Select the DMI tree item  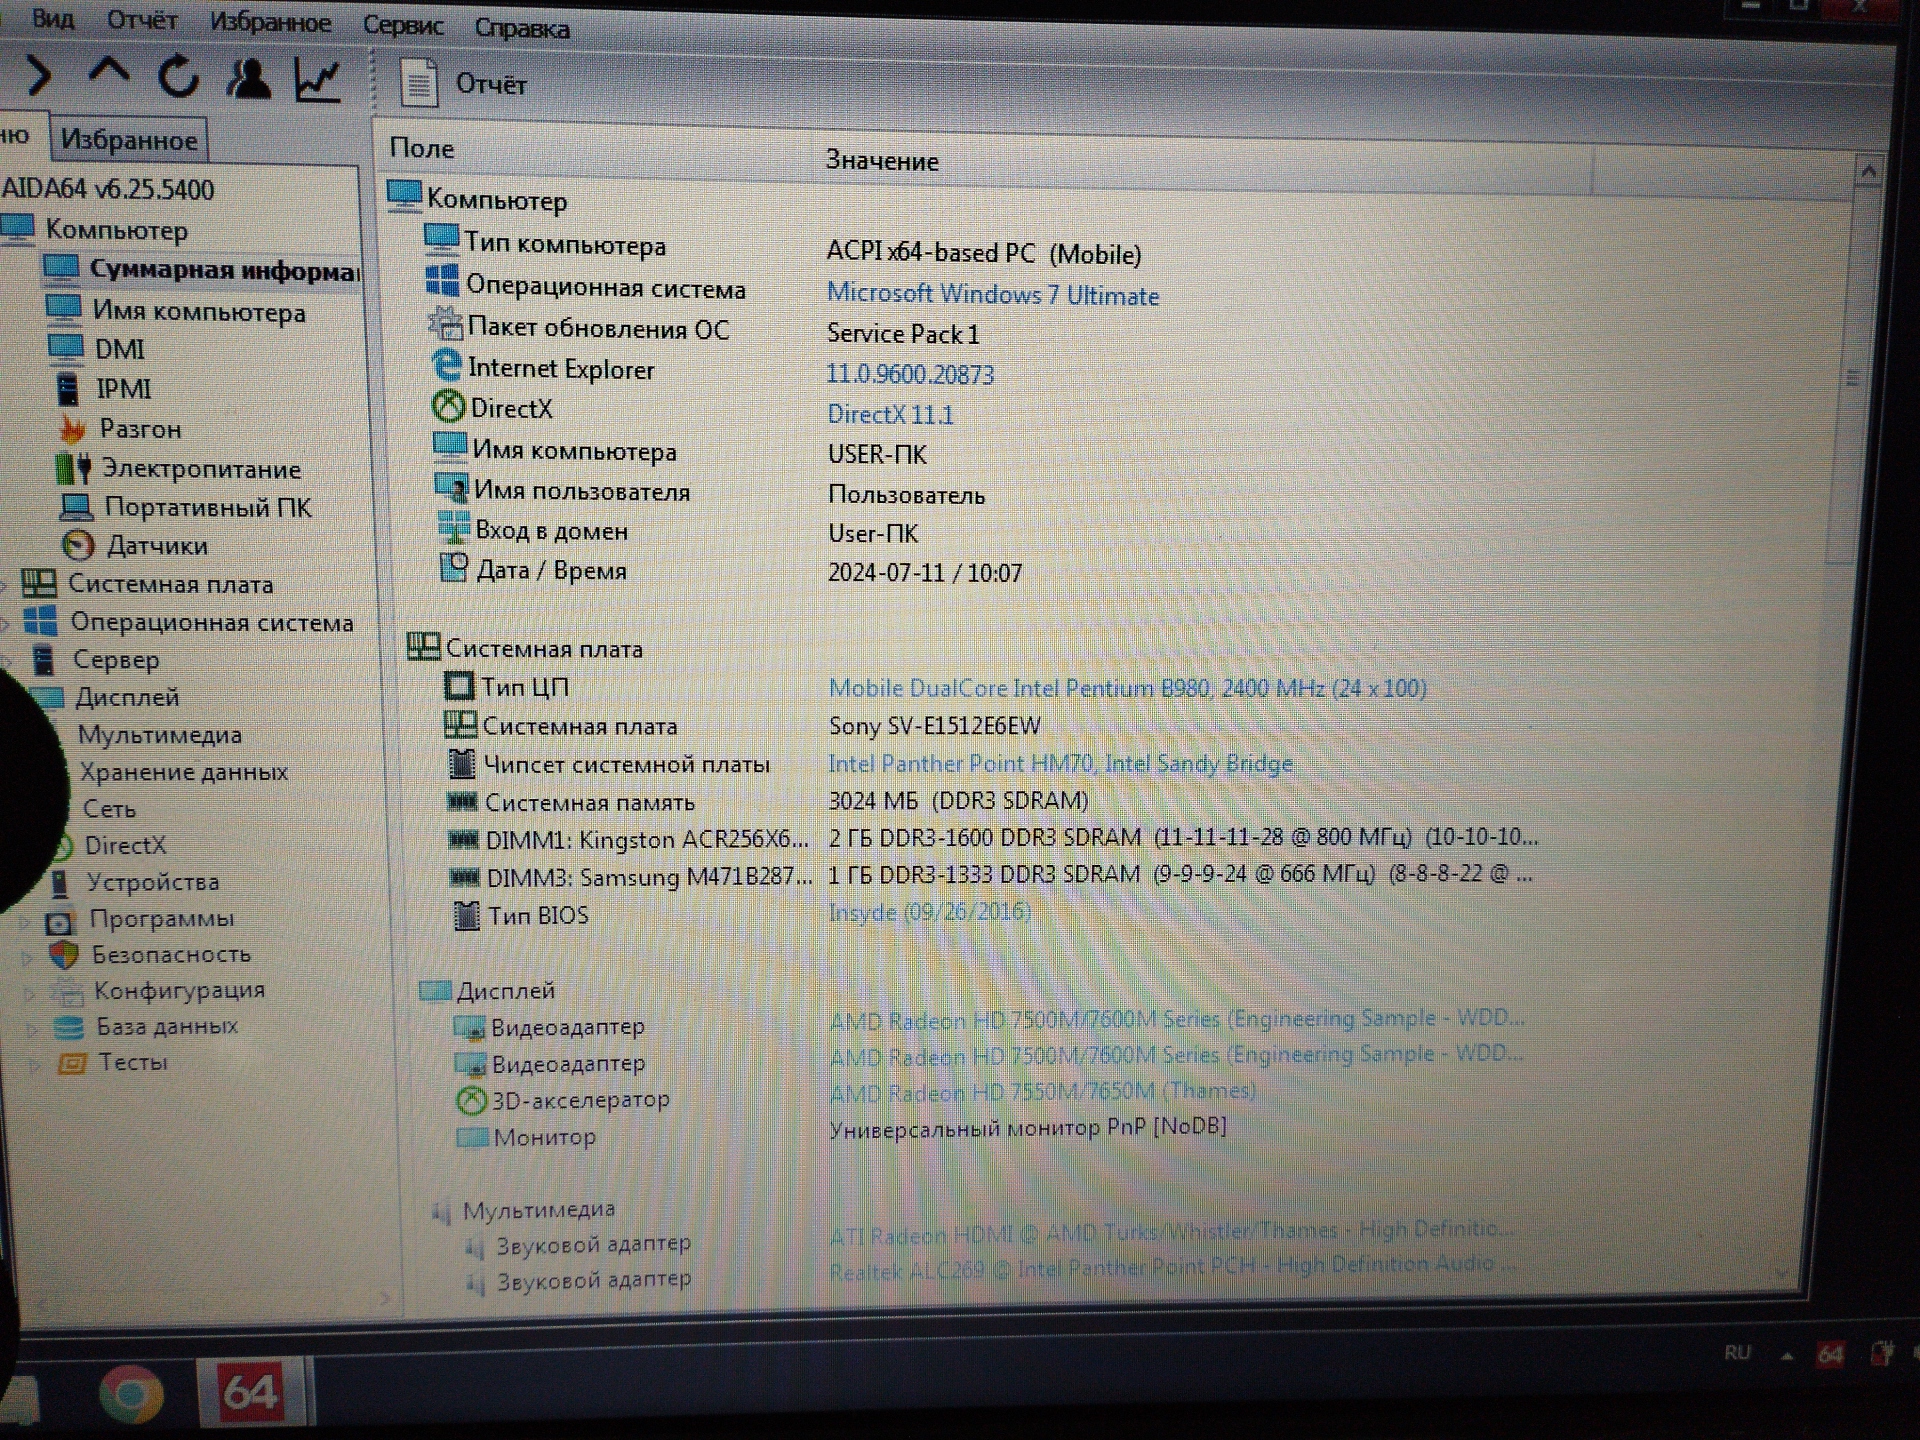click(119, 350)
